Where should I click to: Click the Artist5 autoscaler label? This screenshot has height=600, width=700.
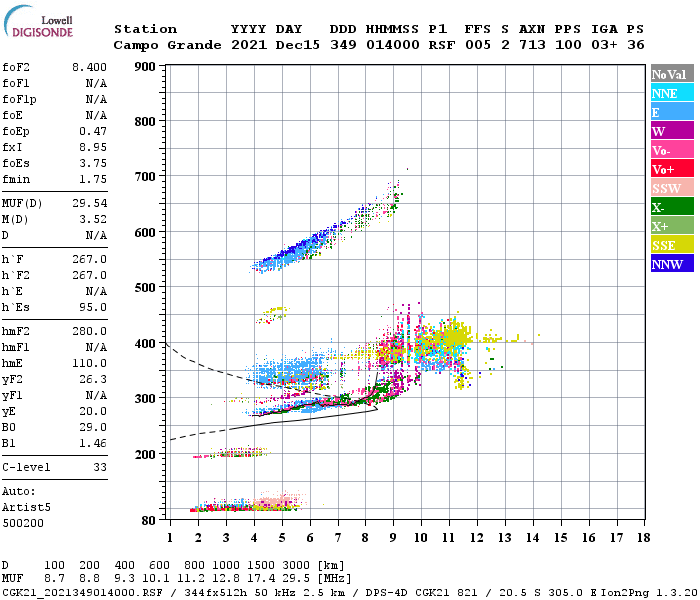26,508
